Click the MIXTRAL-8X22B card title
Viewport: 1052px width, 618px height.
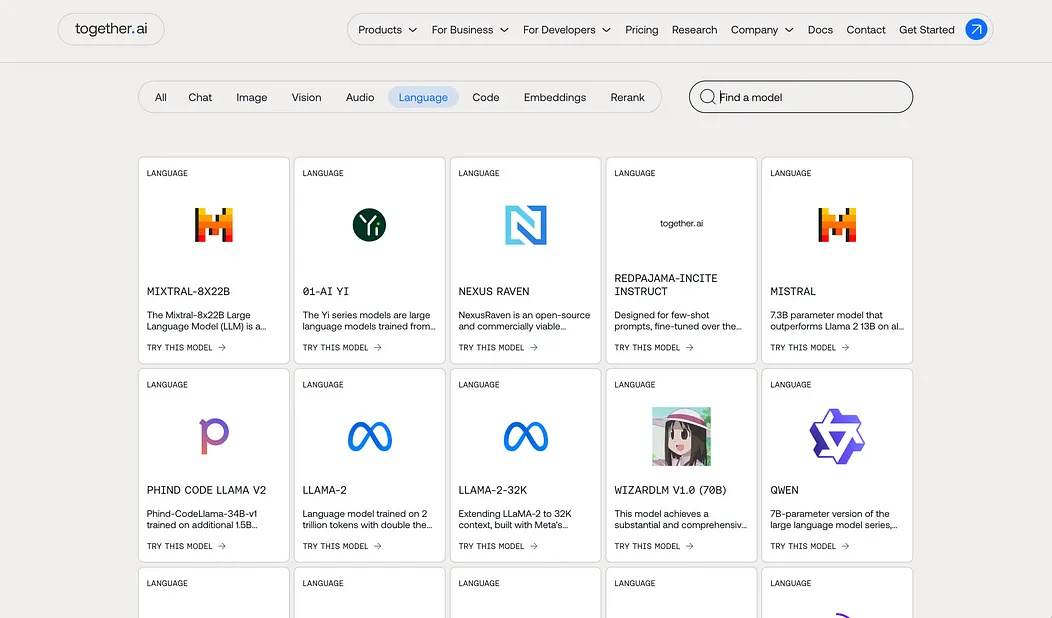189,291
